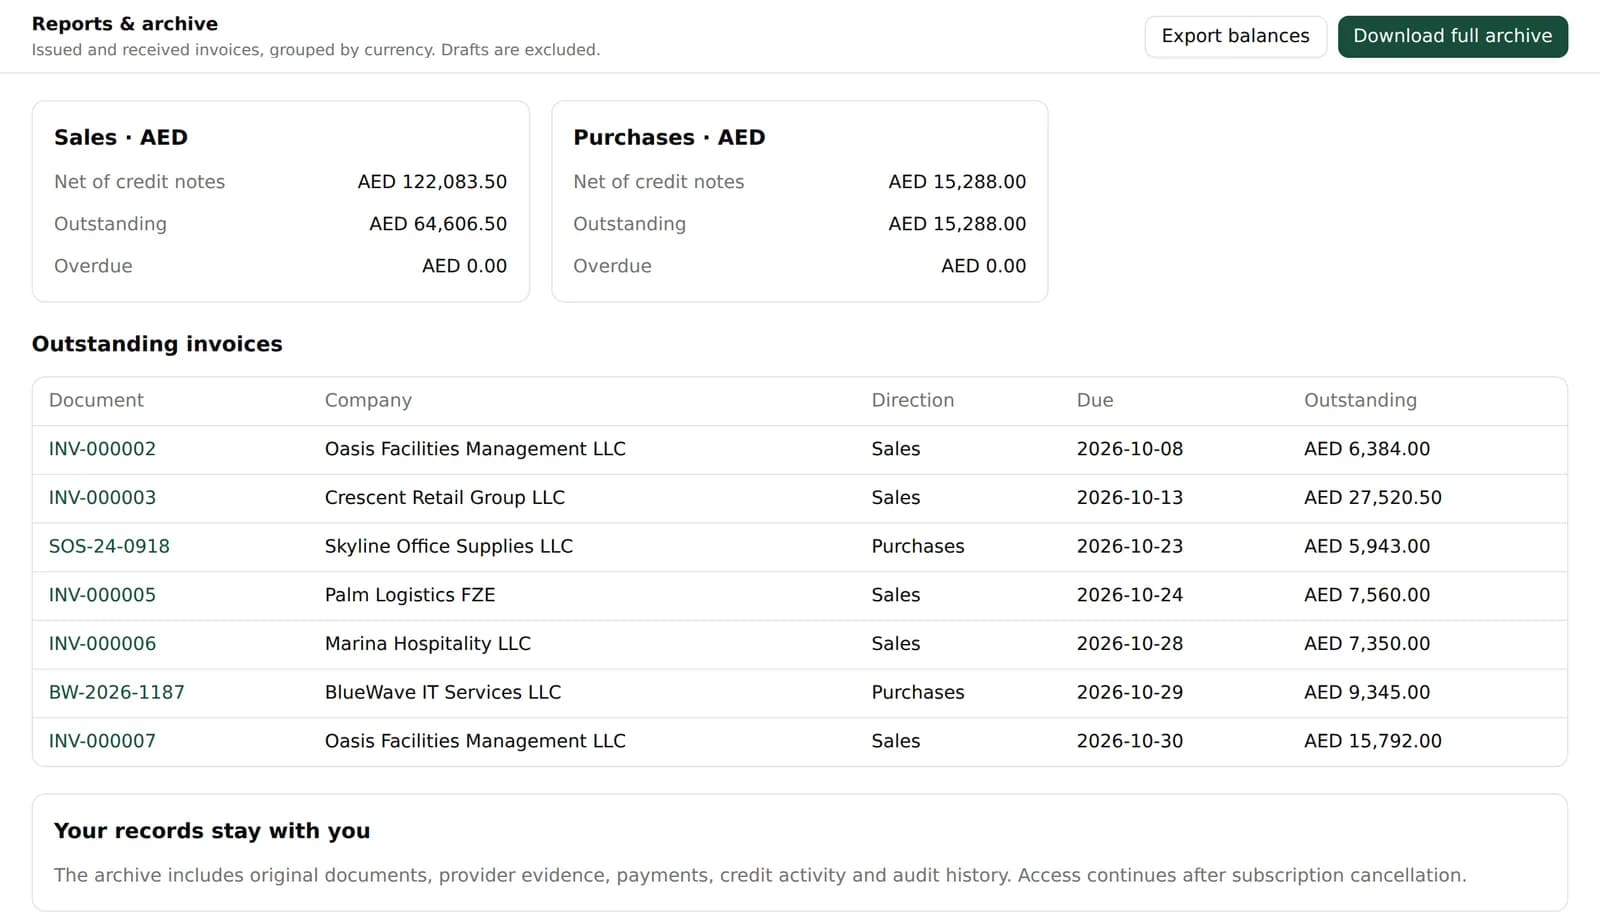The height and width of the screenshot is (921, 1600).
Task: Click BlueWave IT Services LLC cell
Action: (x=443, y=692)
